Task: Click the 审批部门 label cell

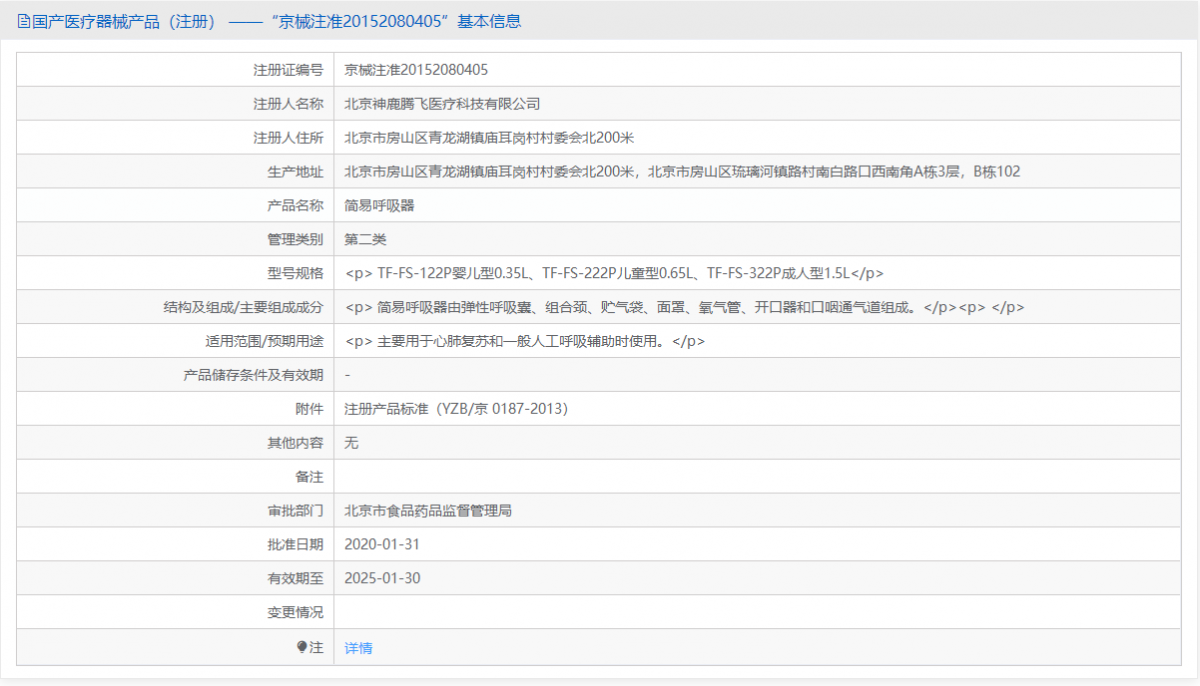Action: (x=175, y=511)
